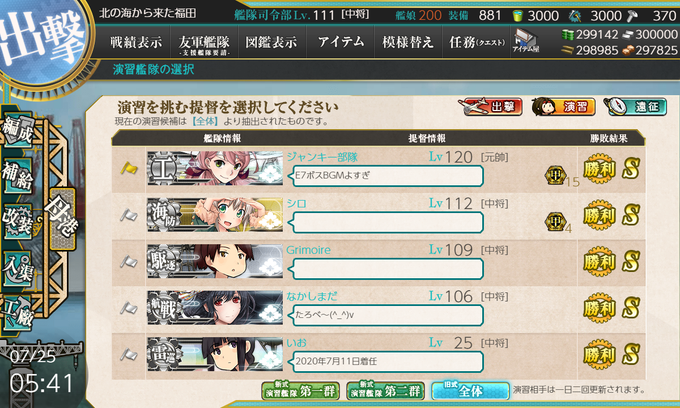Click the 演習 exercise button
This screenshot has height=408, width=680.
click(x=563, y=107)
